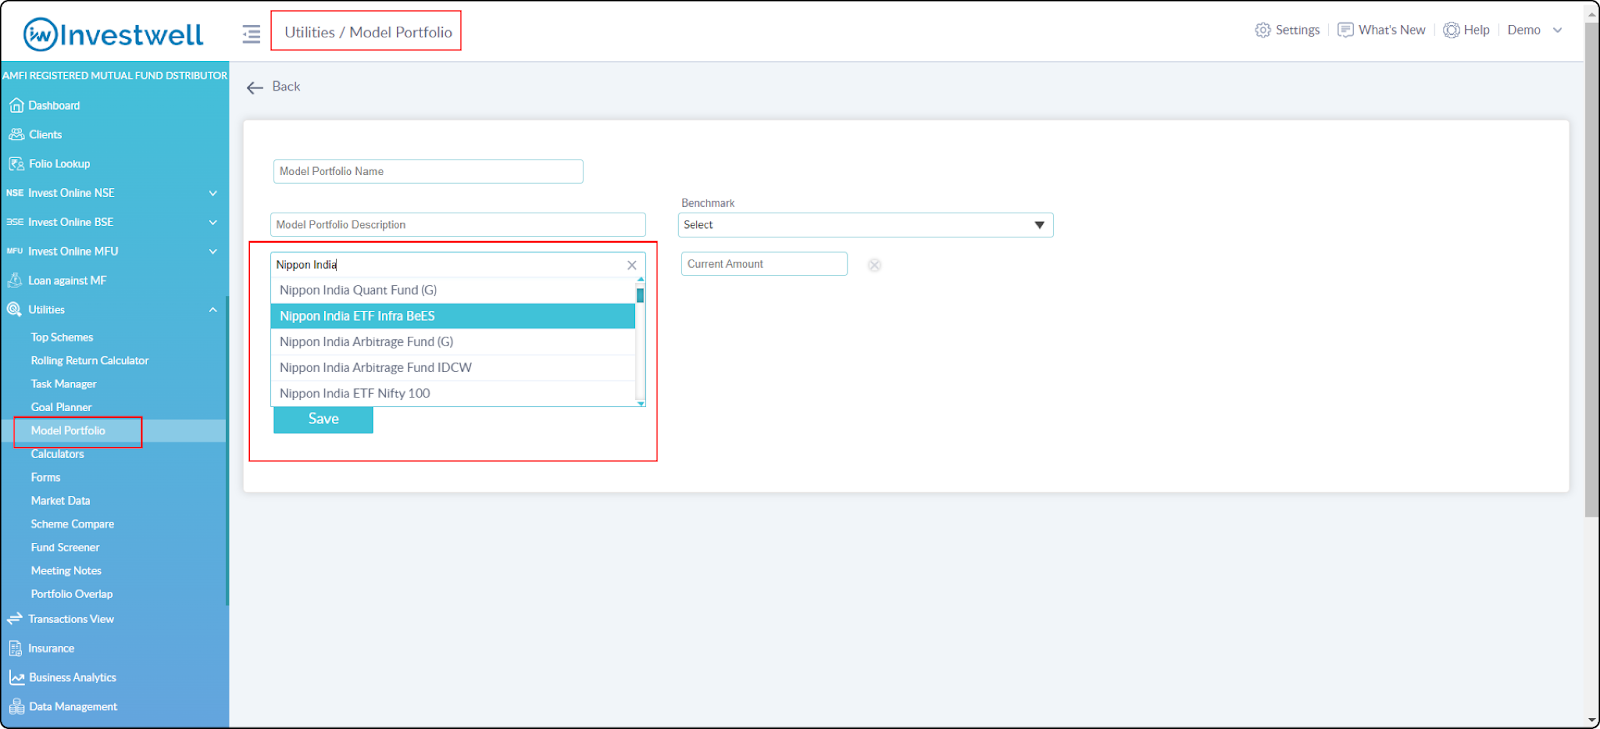Toggle the hamburger sidebar menu icon
Screen dimensions: 1600x729
(251, 34)
